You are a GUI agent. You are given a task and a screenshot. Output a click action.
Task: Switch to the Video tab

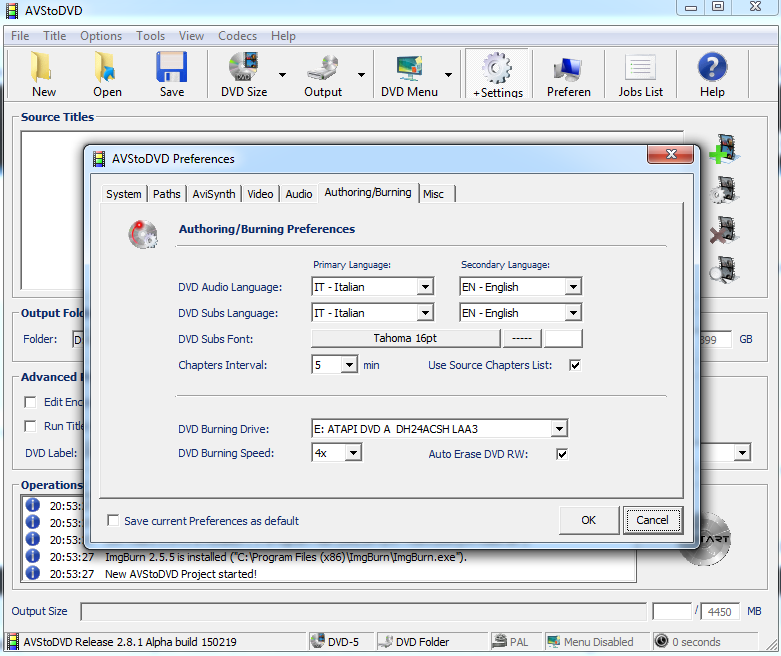pyautogui.click(x=260, y=194)
